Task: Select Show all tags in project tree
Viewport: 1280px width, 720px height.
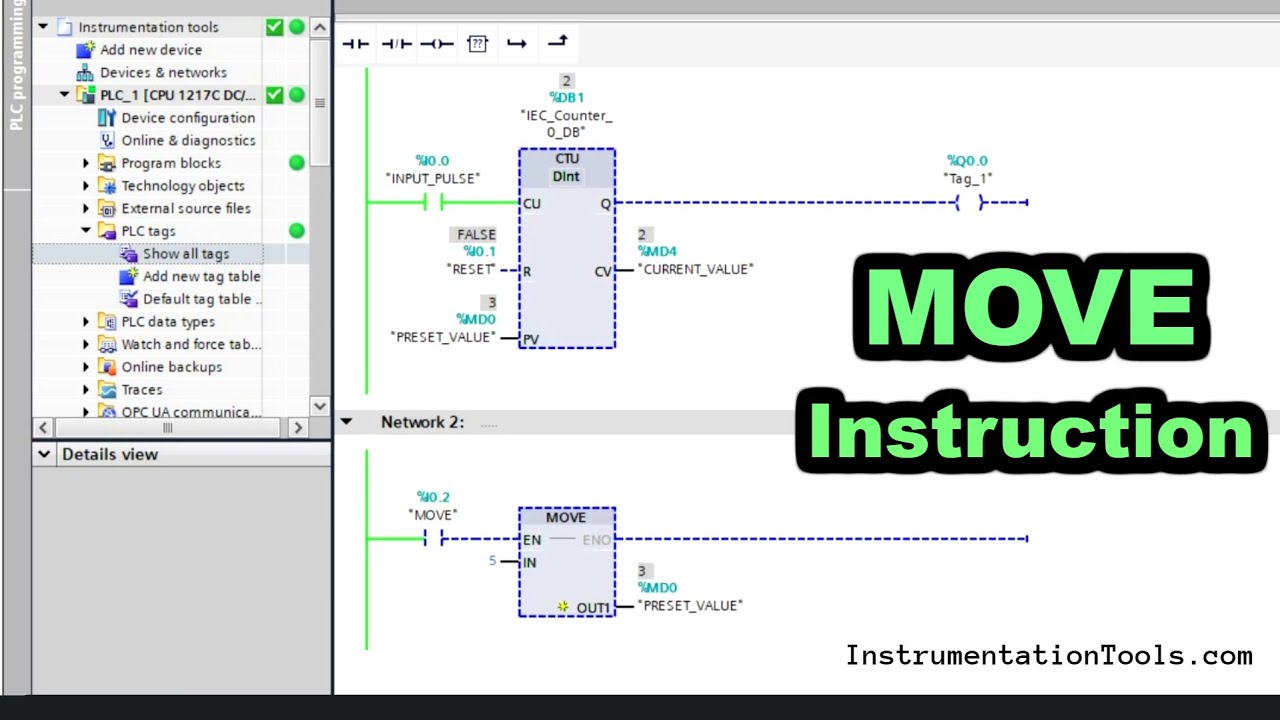Action: pyautogui.click(x=186, y=253)
